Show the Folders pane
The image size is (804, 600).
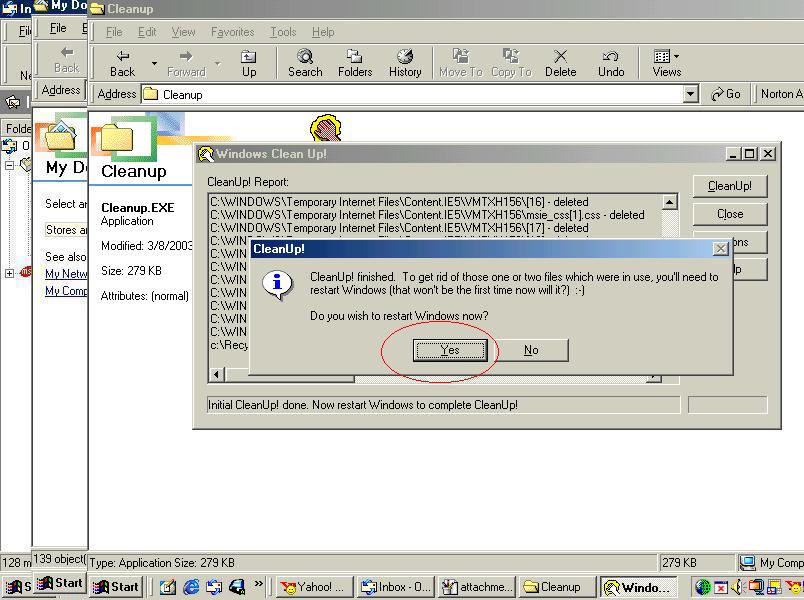tap(355, 63)
